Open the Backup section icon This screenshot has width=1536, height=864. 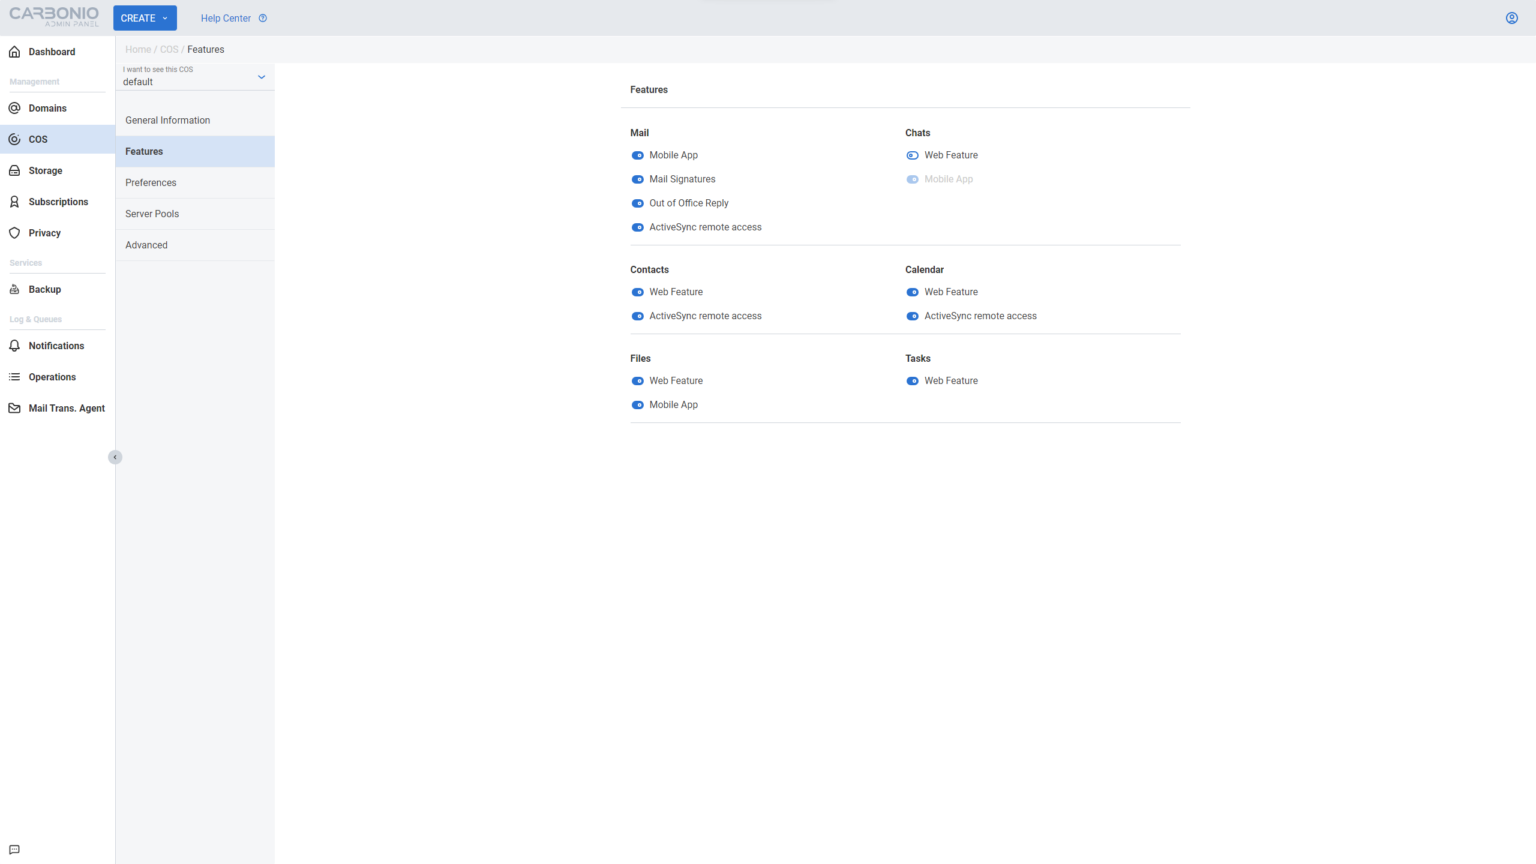pos(14,289)
